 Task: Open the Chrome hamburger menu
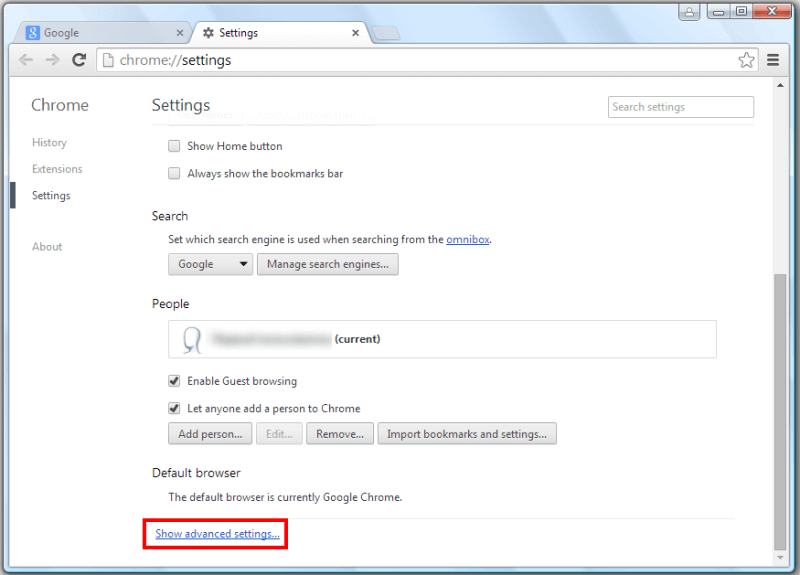pyautogui.click(x=773, y=60)
